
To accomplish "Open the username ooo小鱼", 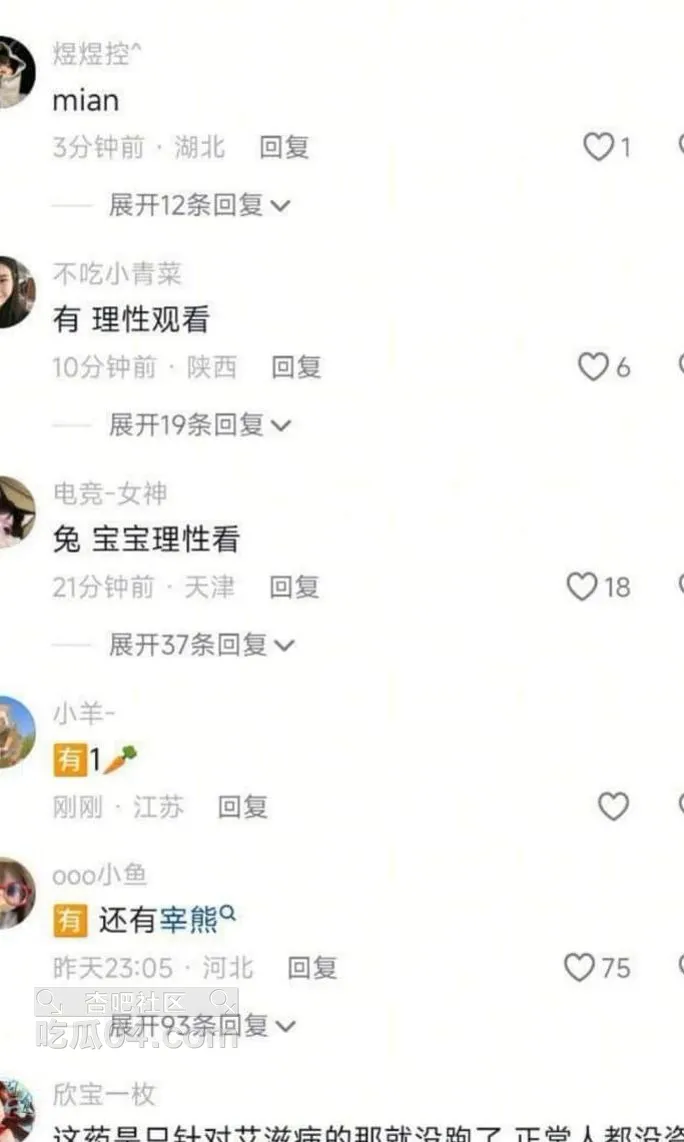I will point(100,875).
